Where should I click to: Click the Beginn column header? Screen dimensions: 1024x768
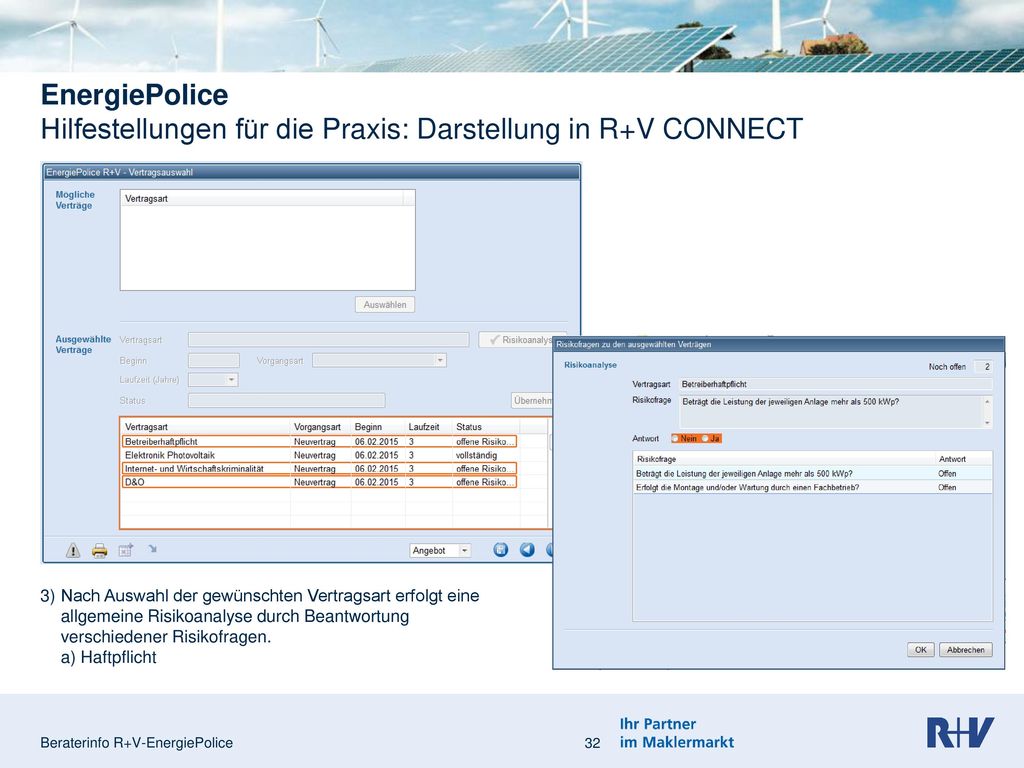click(x=378, y=427)
